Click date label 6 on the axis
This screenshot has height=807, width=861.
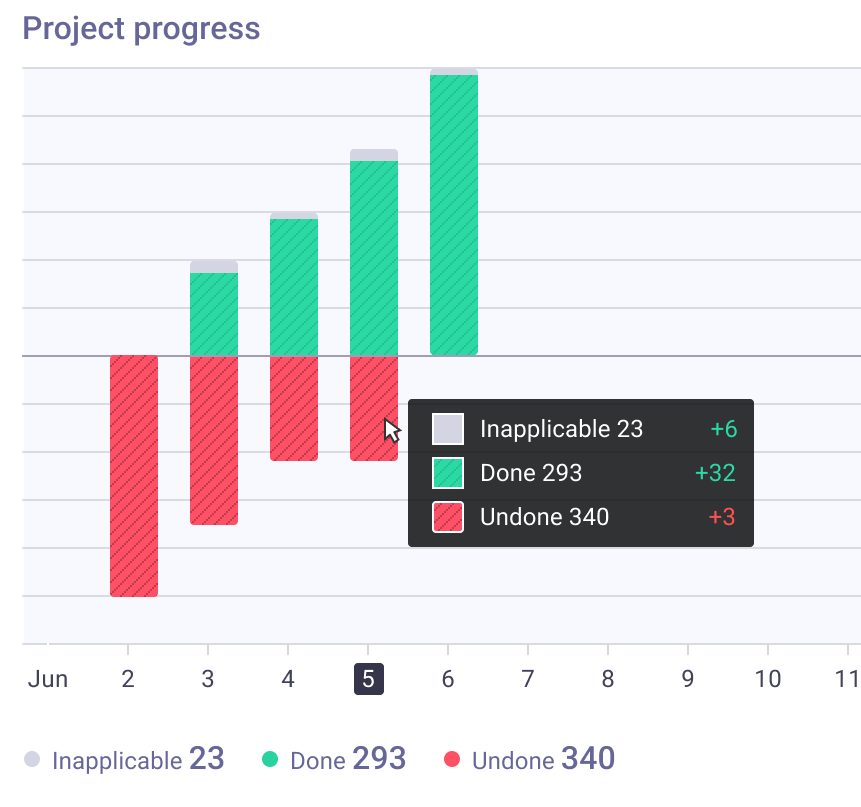[x=448, y=679]
